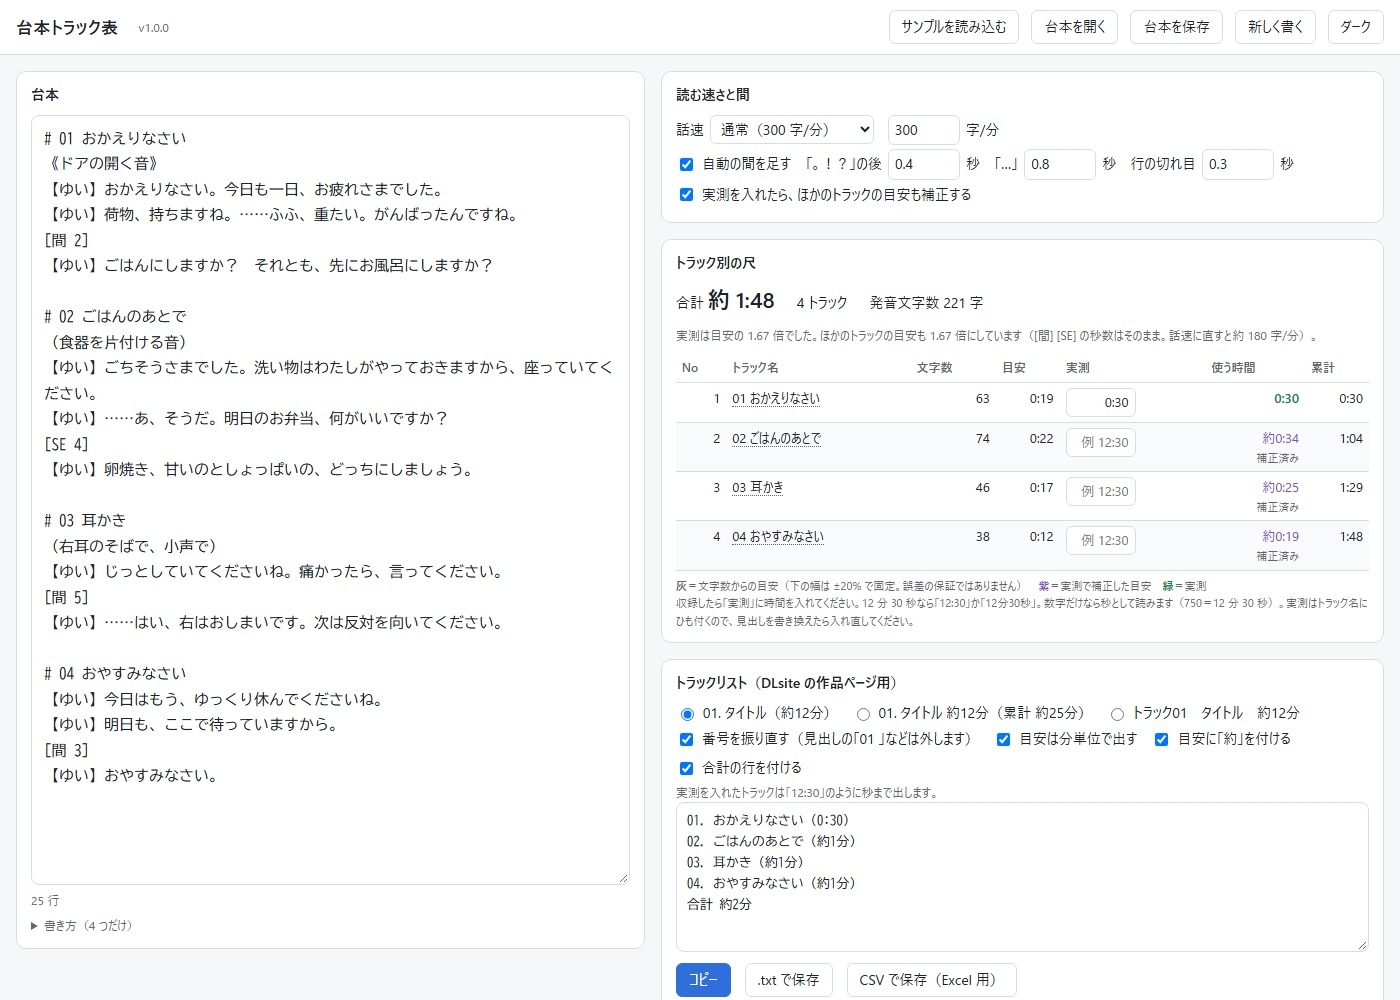1400x1000 pixels.
Task: Open the 話速 speed dropdown
Action: (x=792, y=130)
